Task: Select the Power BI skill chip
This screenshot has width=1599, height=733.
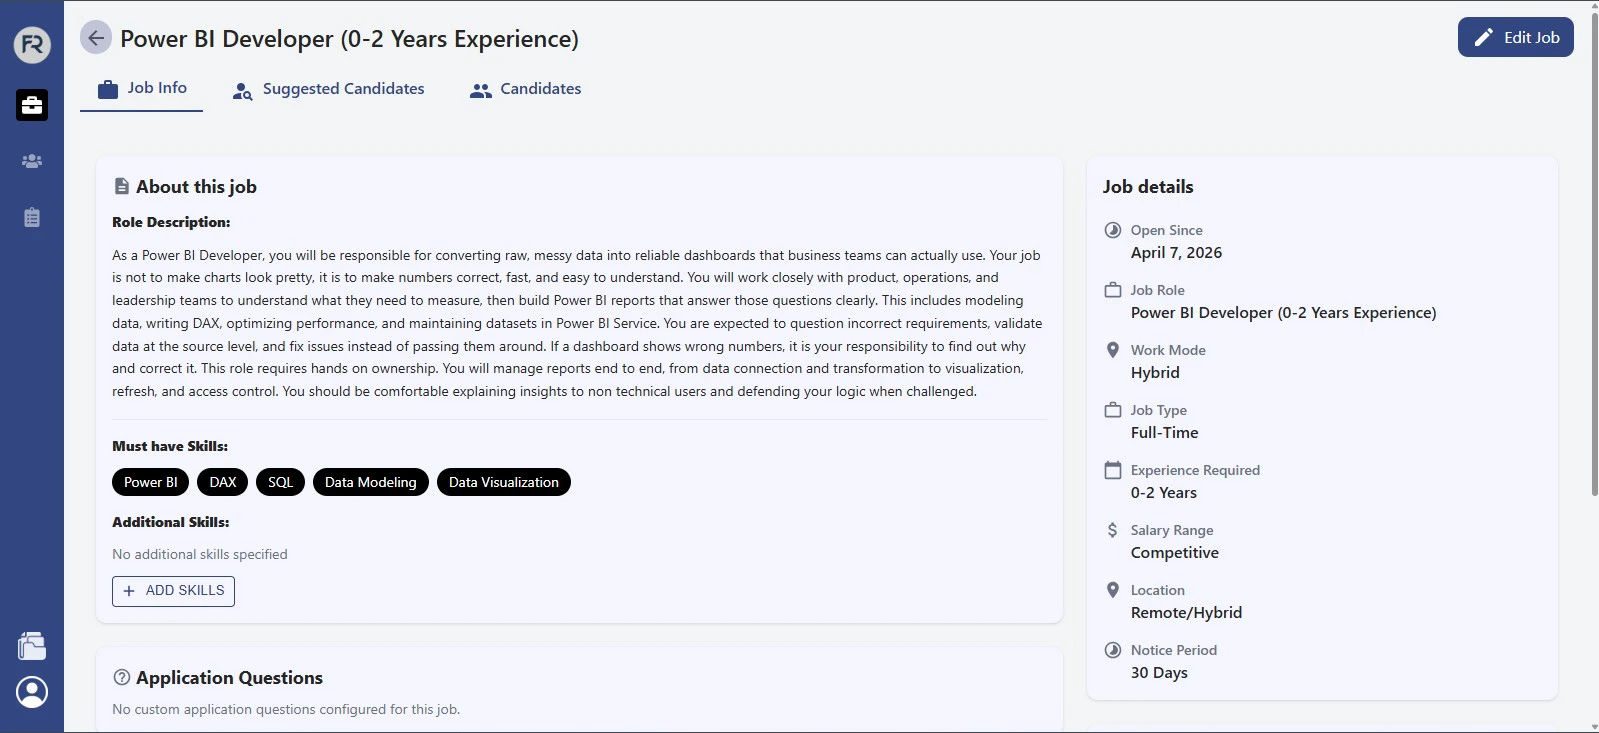Action: [151, 482]
